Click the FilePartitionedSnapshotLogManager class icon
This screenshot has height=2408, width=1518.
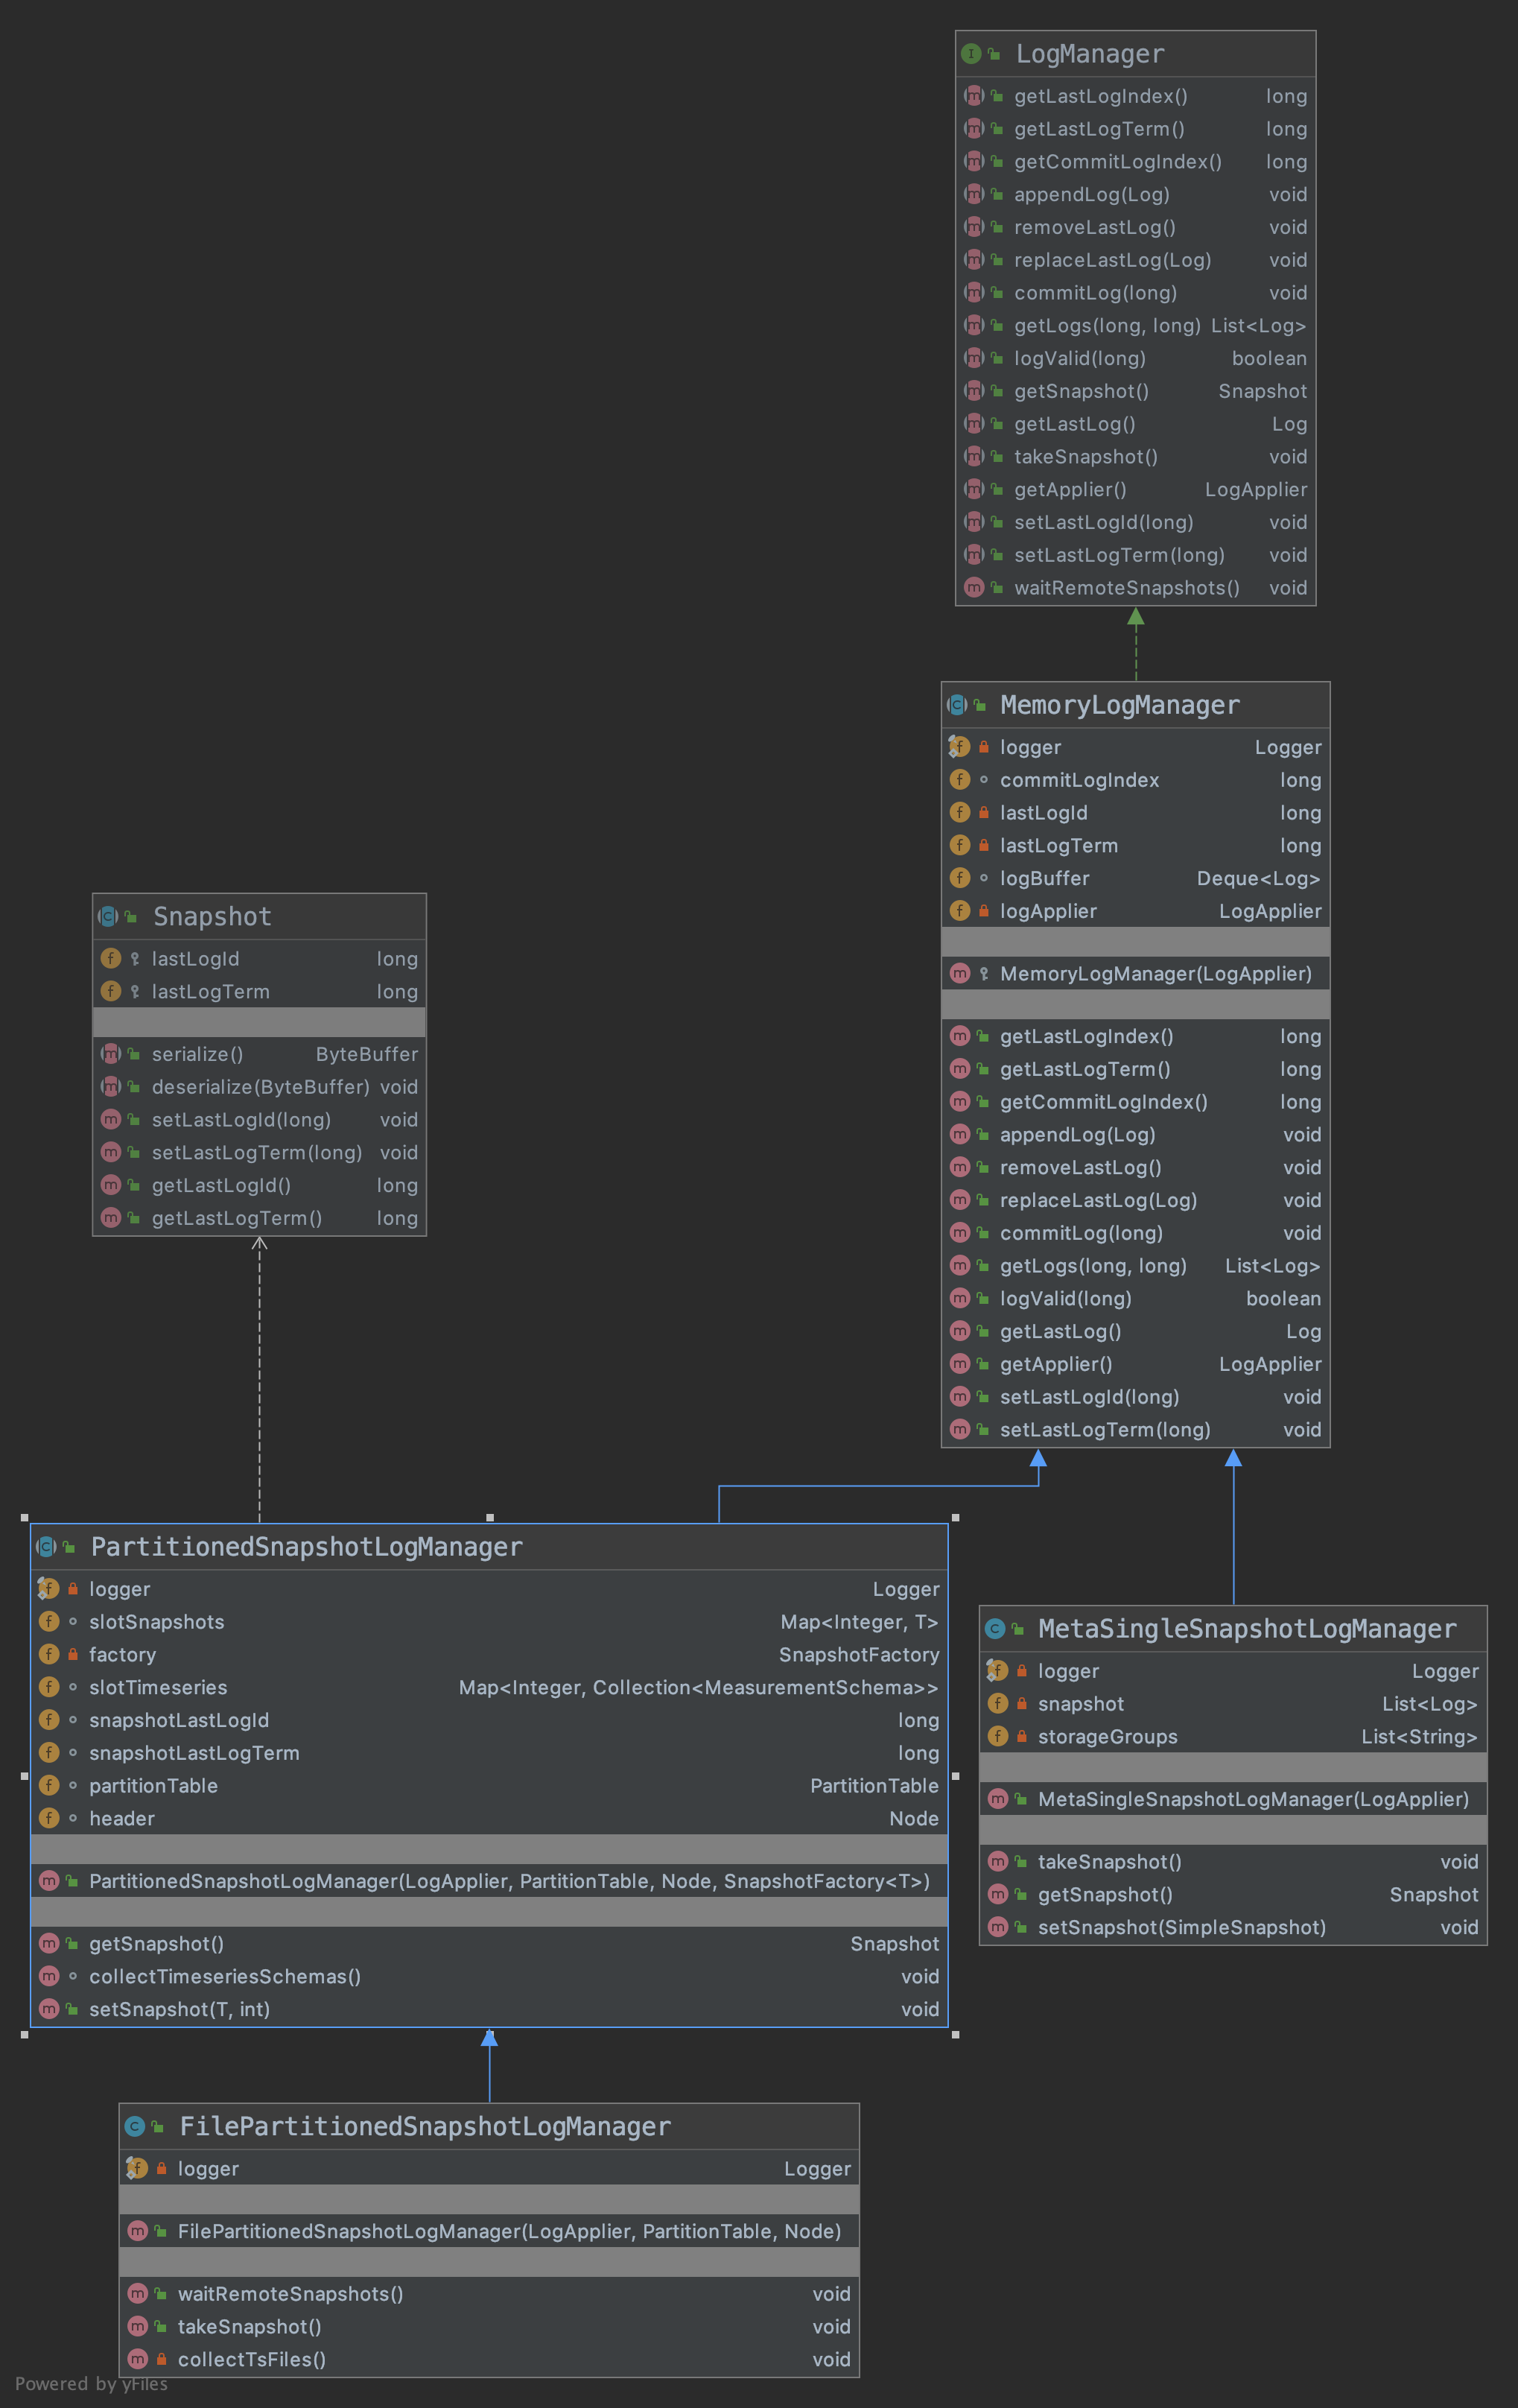pyautogui.click(x=135, y=2127)
